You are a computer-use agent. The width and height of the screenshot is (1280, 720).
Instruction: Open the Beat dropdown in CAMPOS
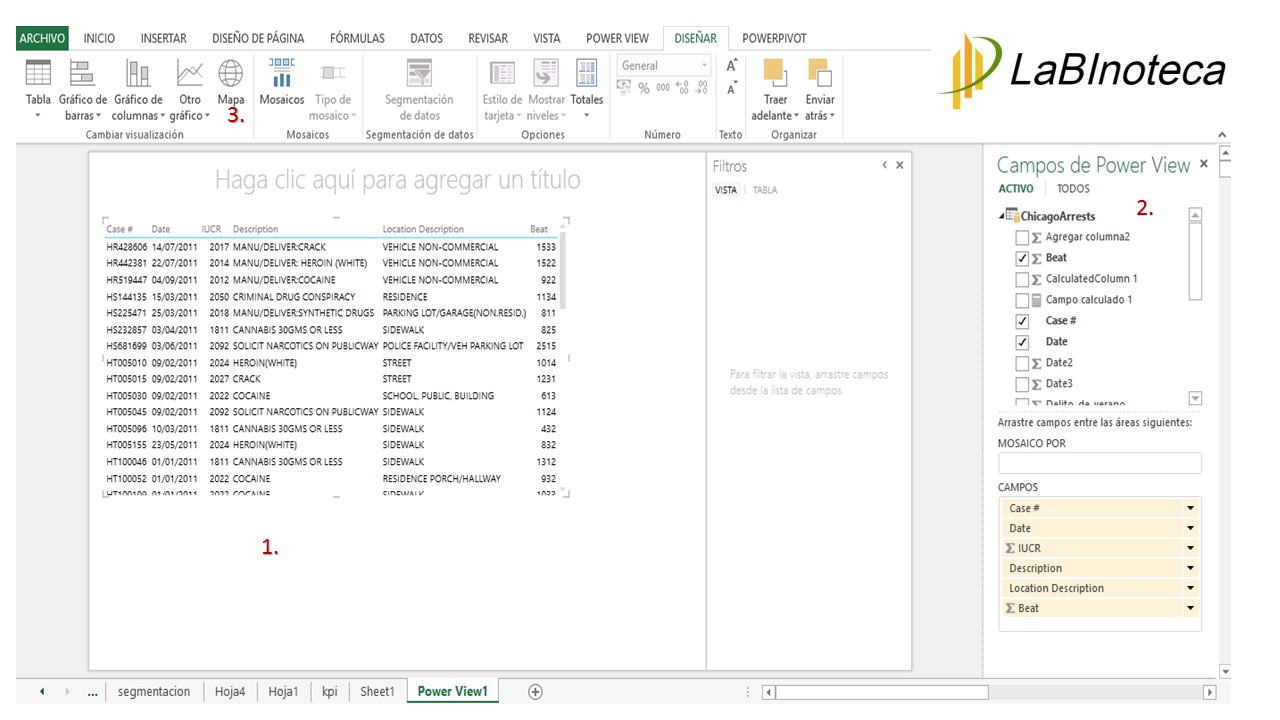[x=1190, y=607]
